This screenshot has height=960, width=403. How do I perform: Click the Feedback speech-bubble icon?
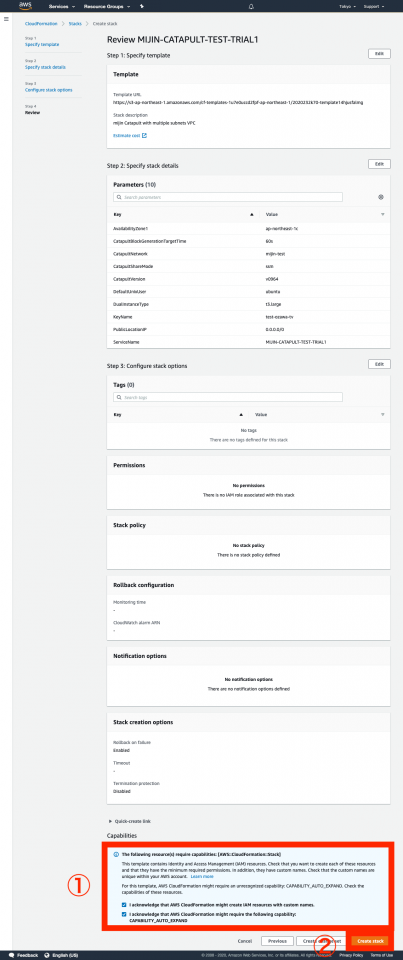pyautogui.click(x=12, y=955)
